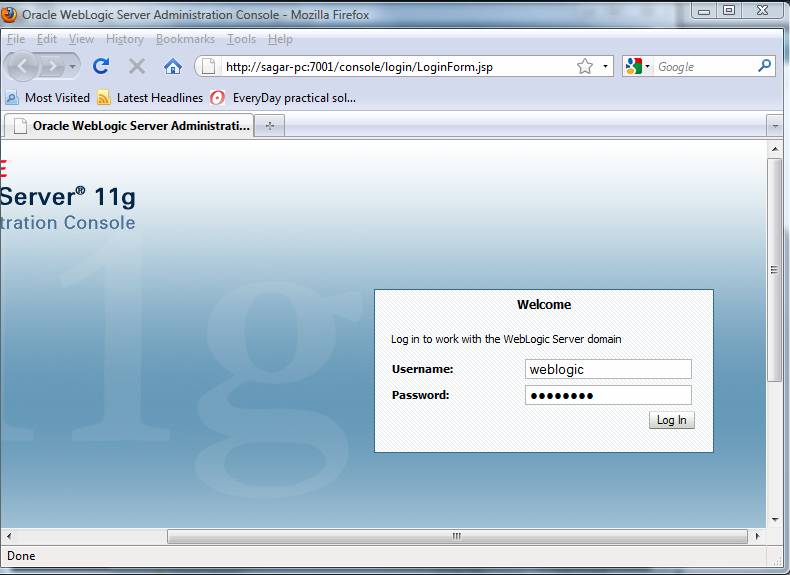Click the page identity icon in address bar
Viewport: 790px width, 575px height.
click(209, 66)
